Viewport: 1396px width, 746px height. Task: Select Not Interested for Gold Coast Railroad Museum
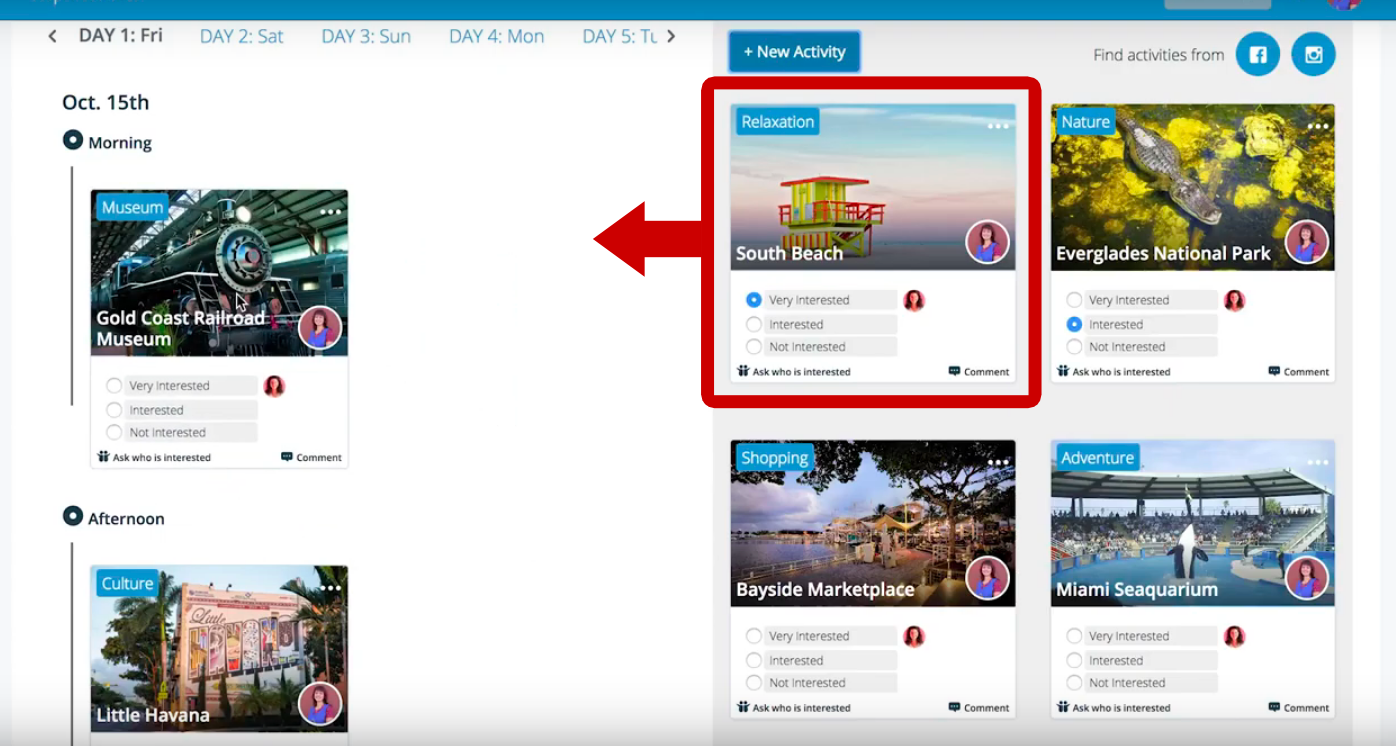[x=114, y=433]
